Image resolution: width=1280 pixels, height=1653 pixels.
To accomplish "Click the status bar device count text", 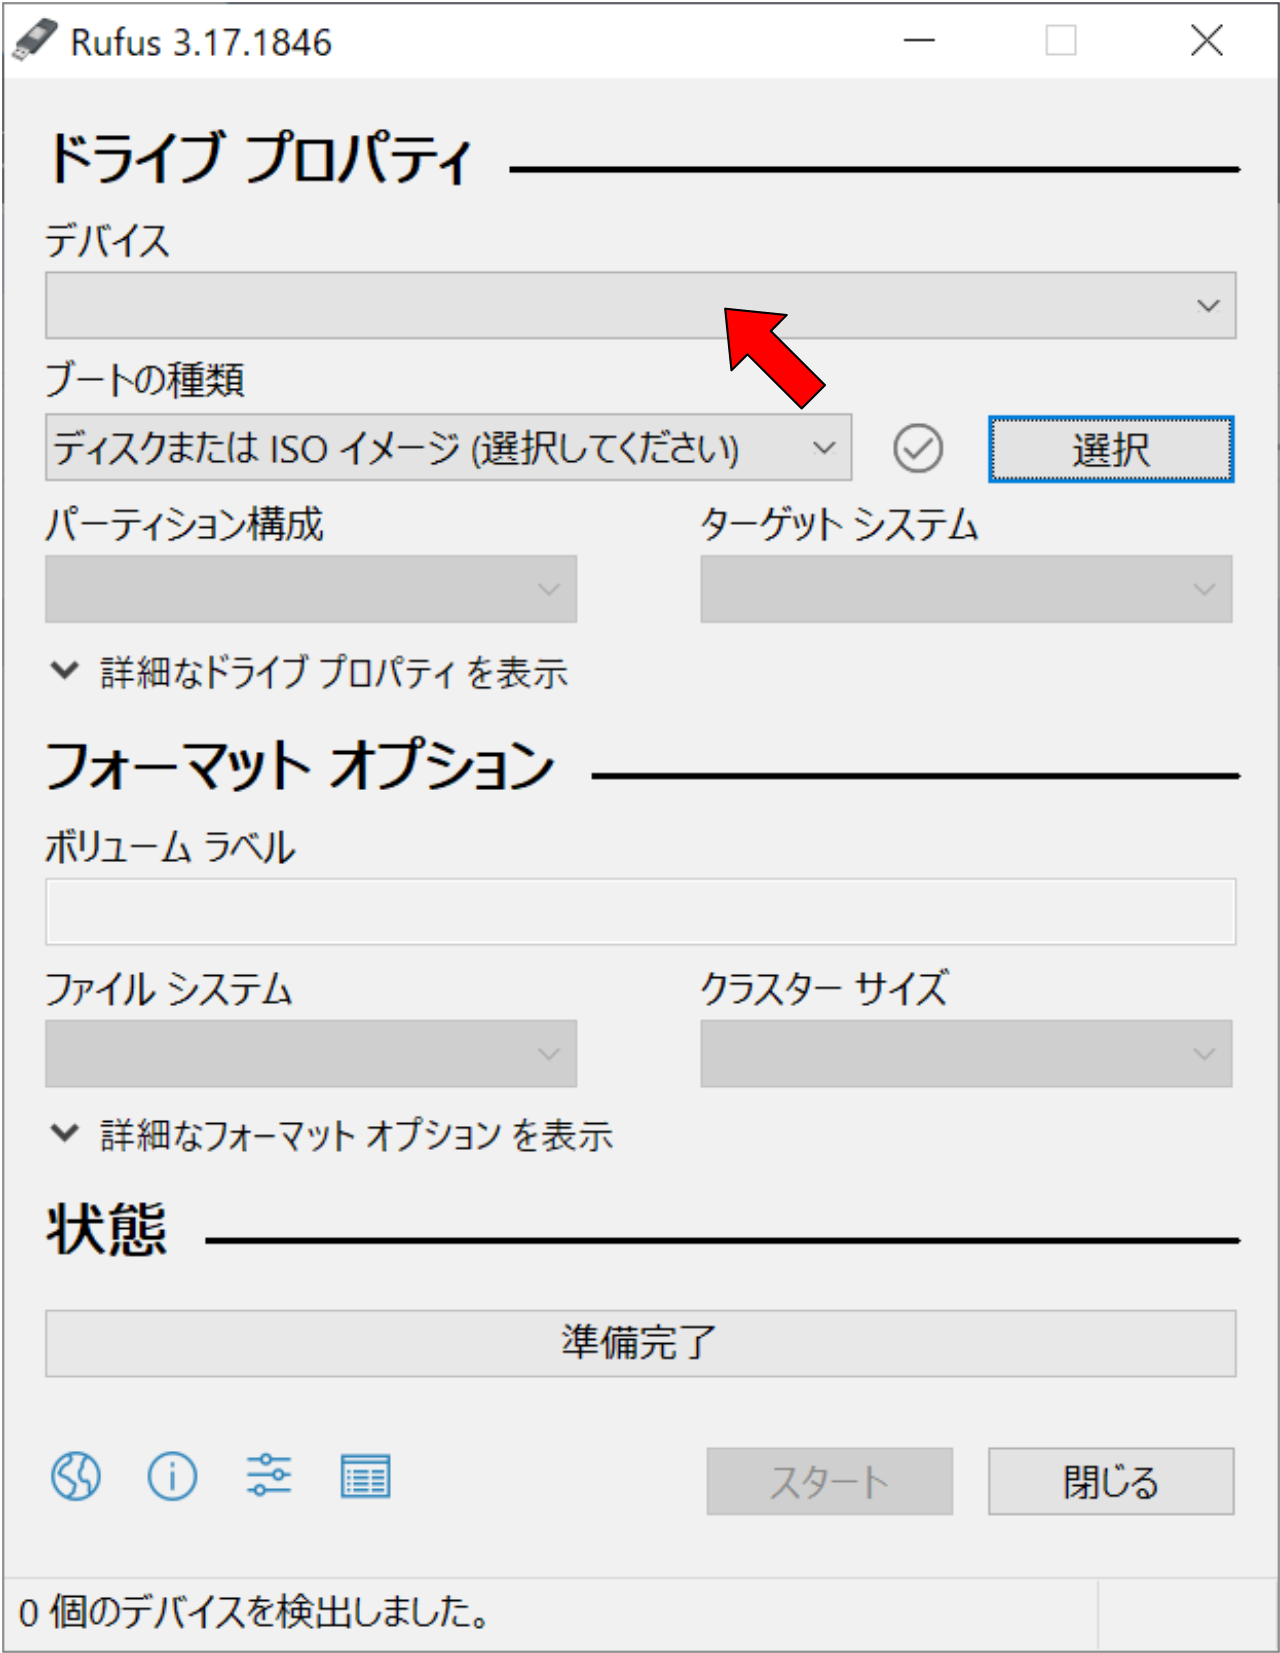I will coord(254,1612).
